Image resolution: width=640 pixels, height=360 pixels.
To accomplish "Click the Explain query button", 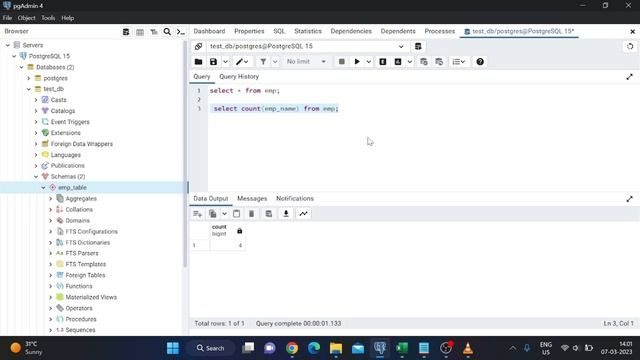I will (383, 62).
